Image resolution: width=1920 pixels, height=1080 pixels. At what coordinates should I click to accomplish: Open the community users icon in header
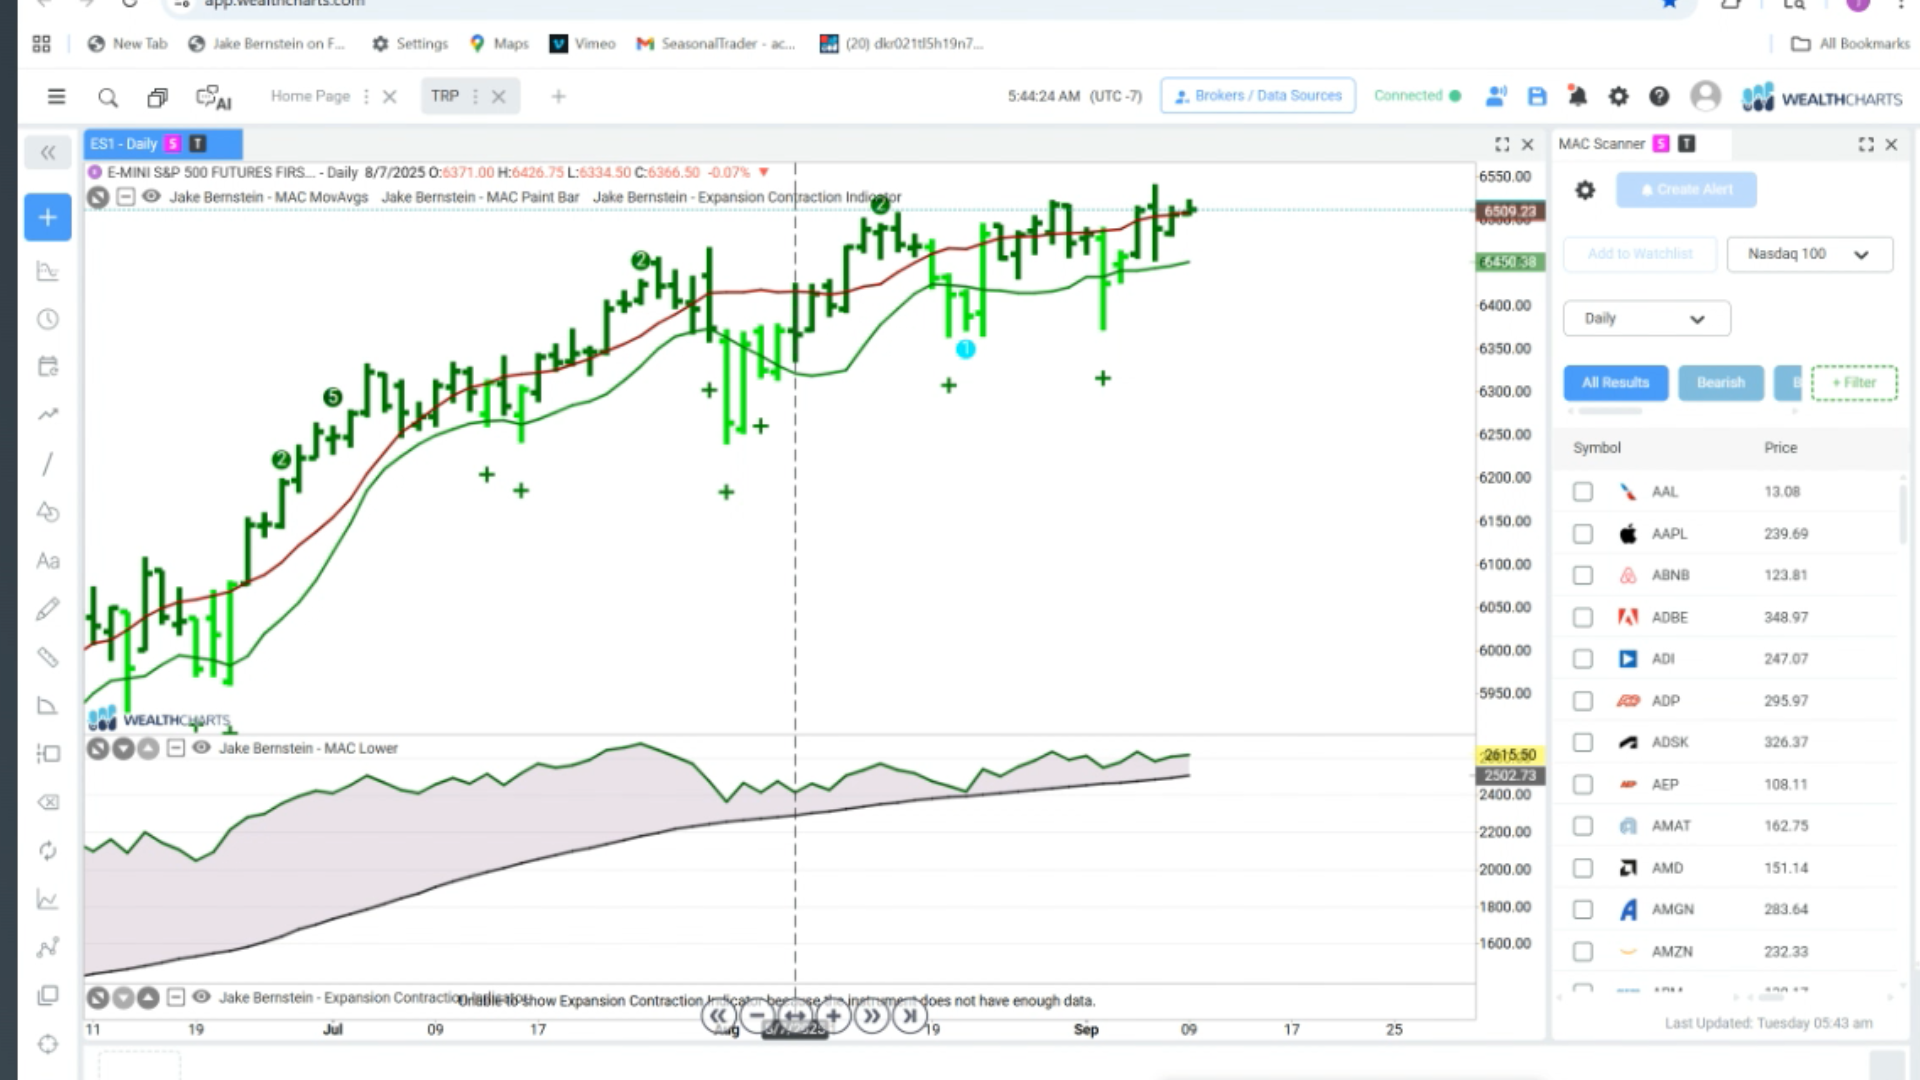click(1496, 96)
